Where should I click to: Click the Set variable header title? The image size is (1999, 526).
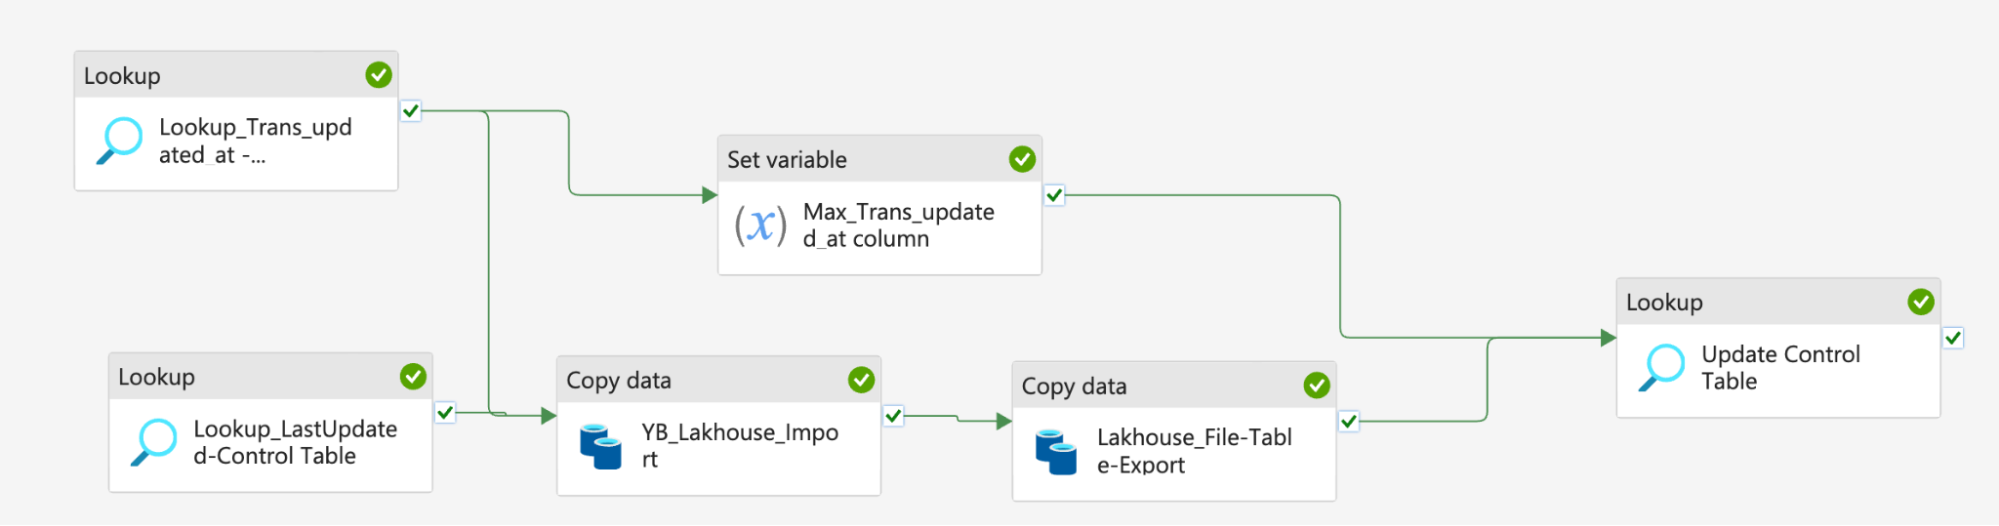[x=787, y=160]
